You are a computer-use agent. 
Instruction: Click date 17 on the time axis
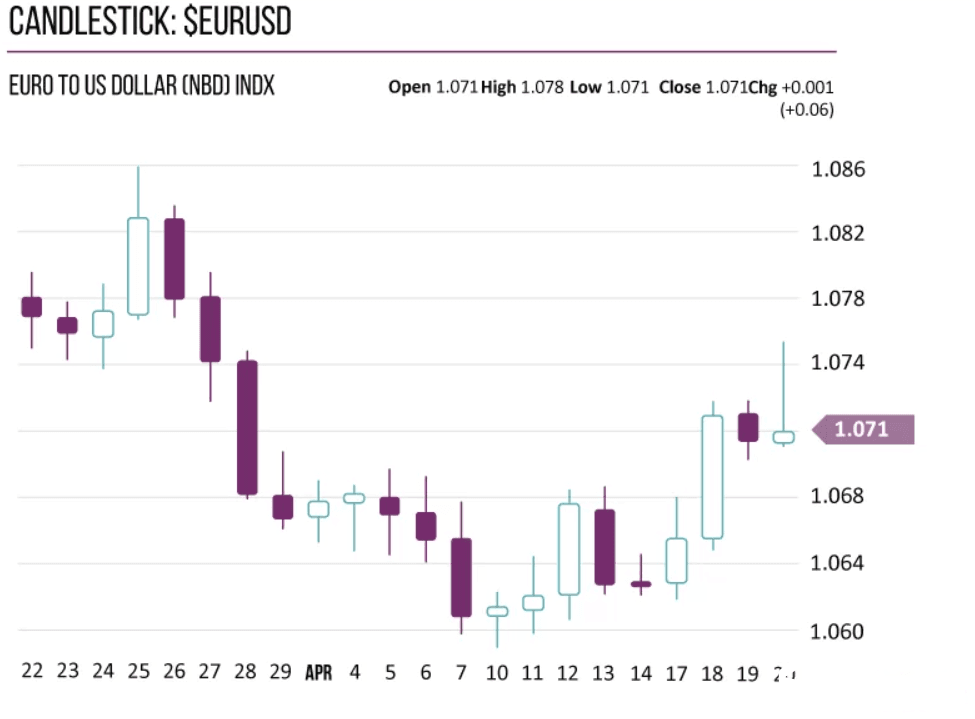tap(677, 673)
